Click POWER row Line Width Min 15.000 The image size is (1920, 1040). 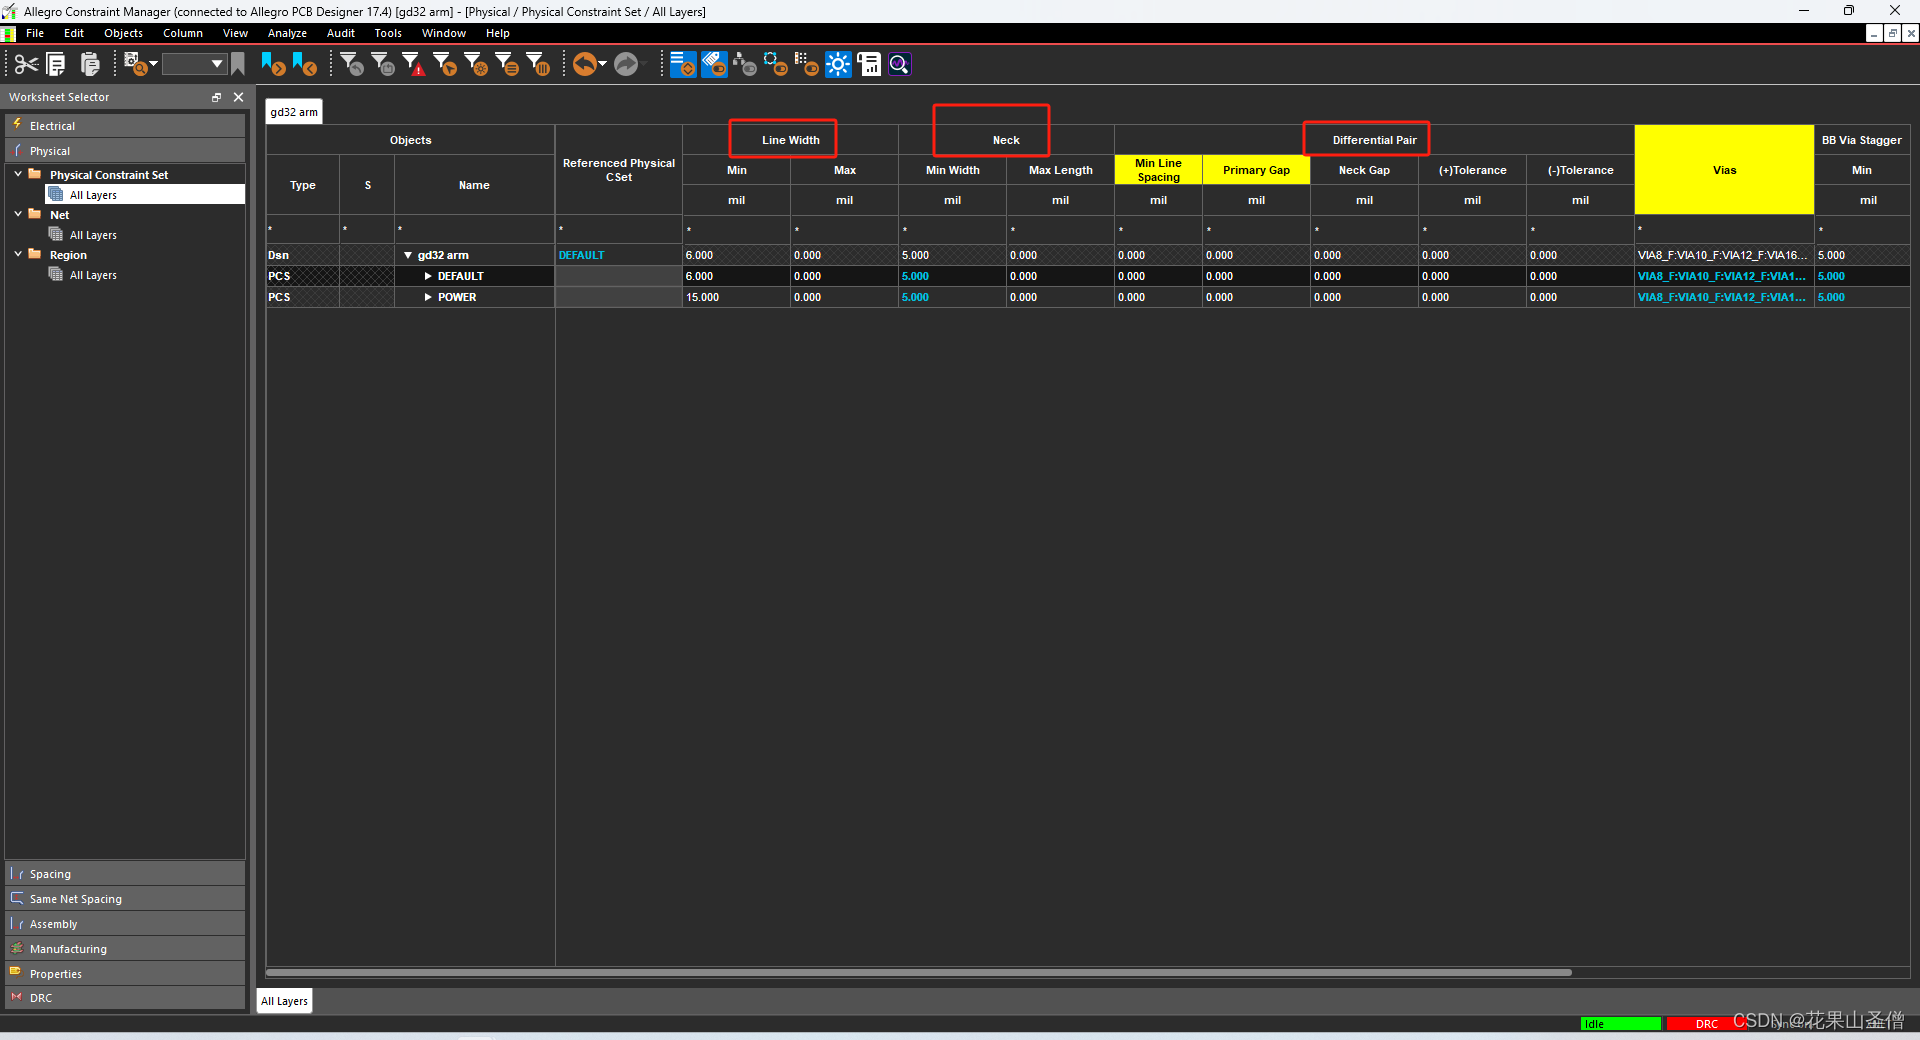tap(736, 297)
